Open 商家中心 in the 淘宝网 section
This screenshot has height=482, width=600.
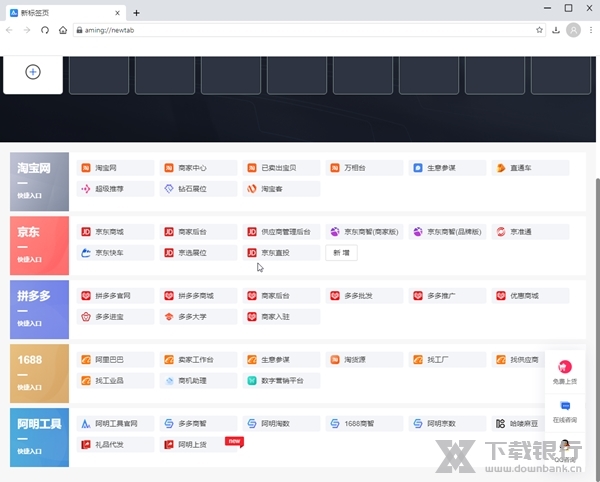coord(198,168)
